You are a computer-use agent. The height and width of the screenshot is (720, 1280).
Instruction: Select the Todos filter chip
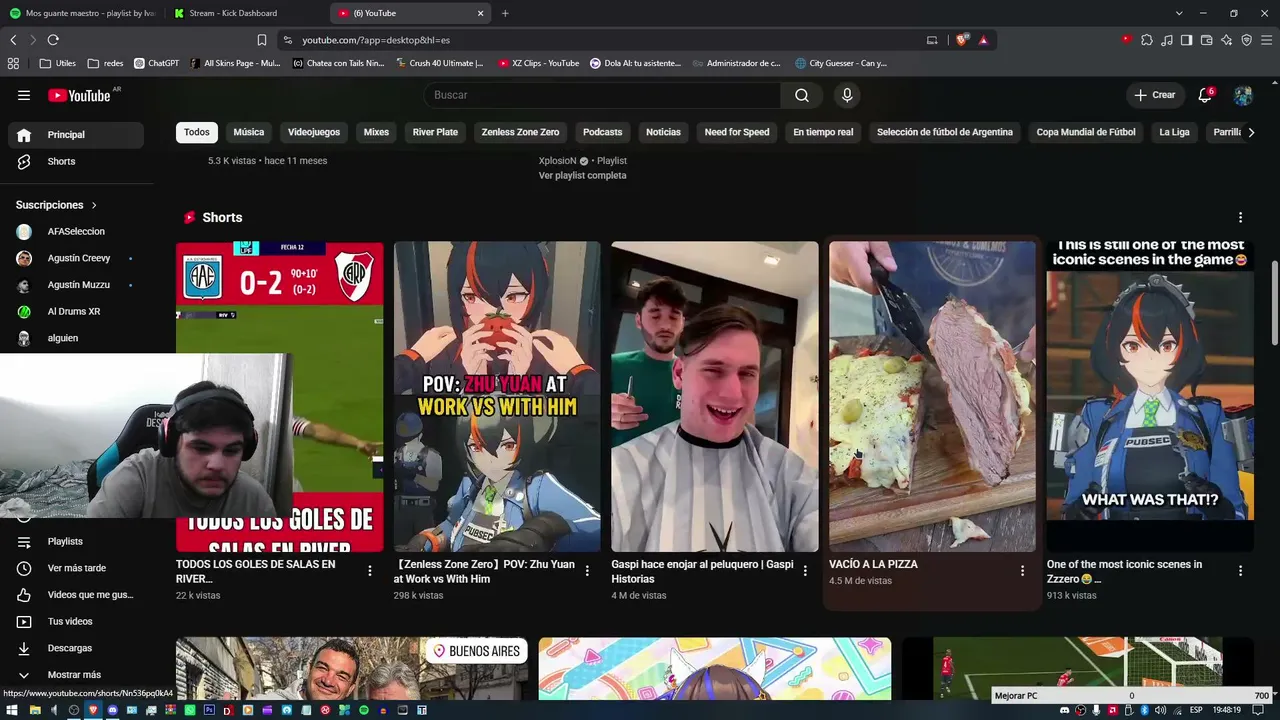point(197,132)
